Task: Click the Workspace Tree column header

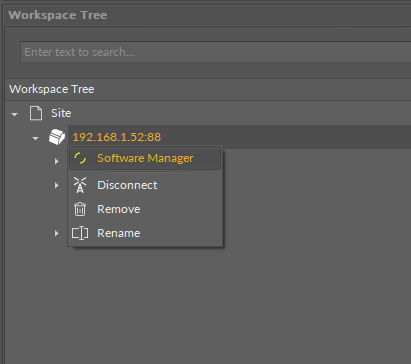Action: pyautogui.click(x=208, y=89)
